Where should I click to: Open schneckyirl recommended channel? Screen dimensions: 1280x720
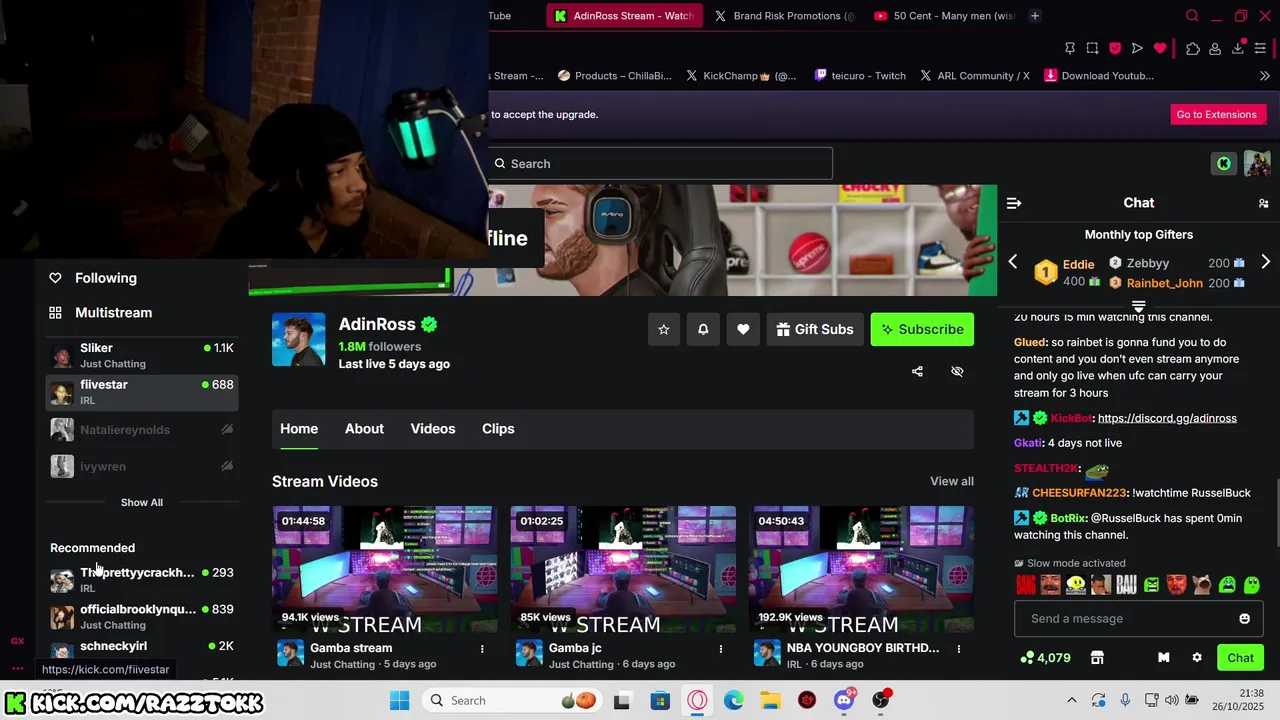pos(142,650)
